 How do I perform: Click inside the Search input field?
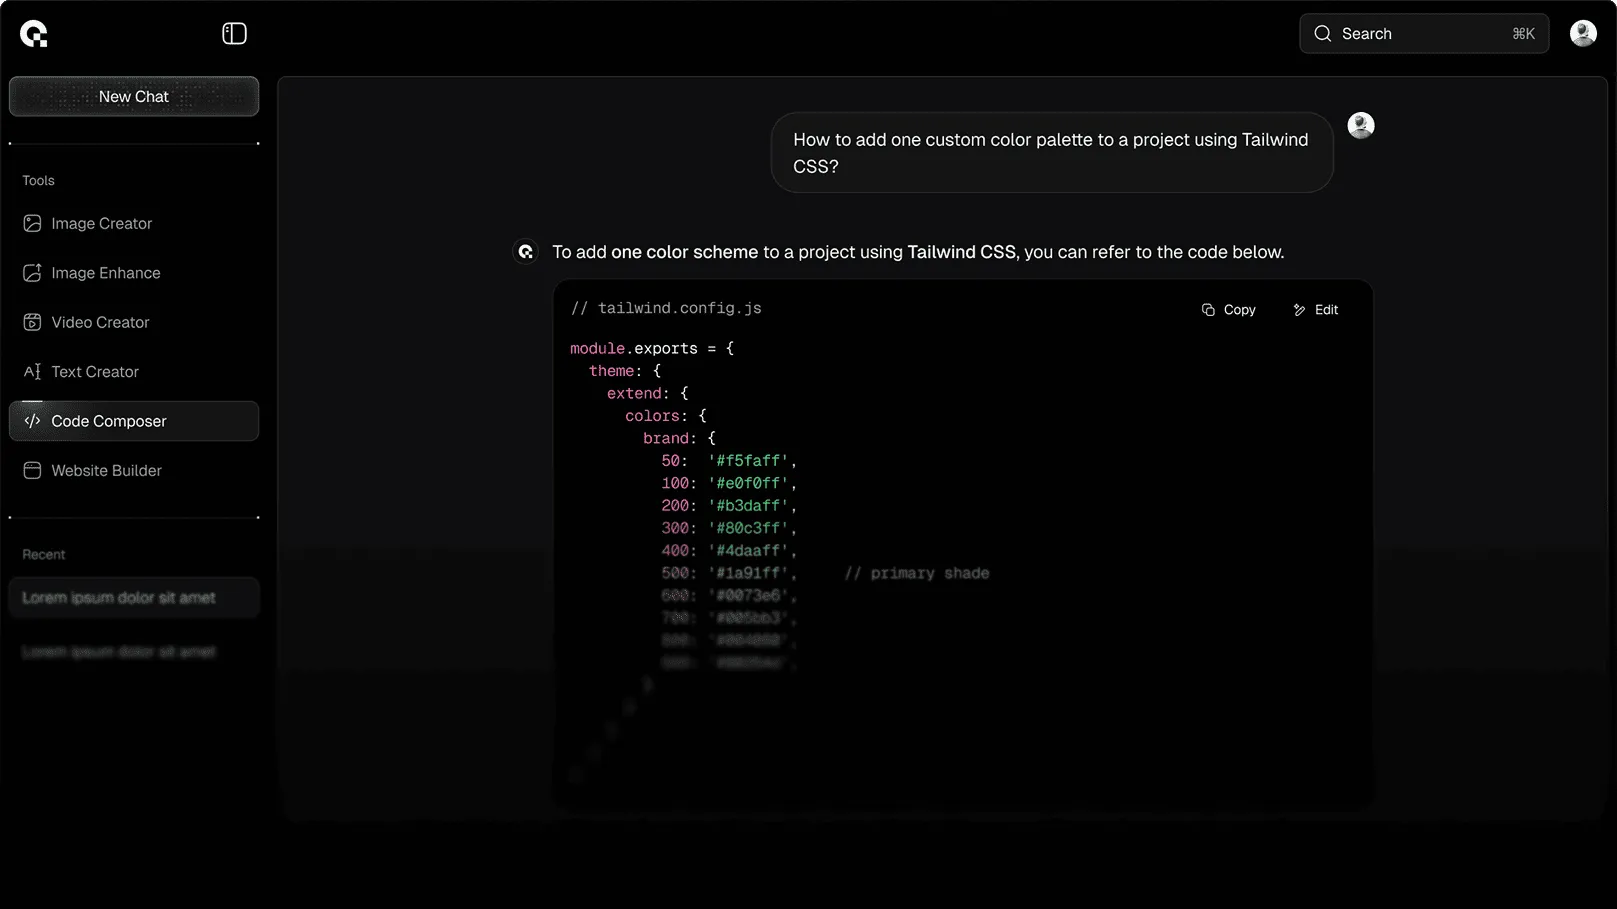pos(1420,33)
